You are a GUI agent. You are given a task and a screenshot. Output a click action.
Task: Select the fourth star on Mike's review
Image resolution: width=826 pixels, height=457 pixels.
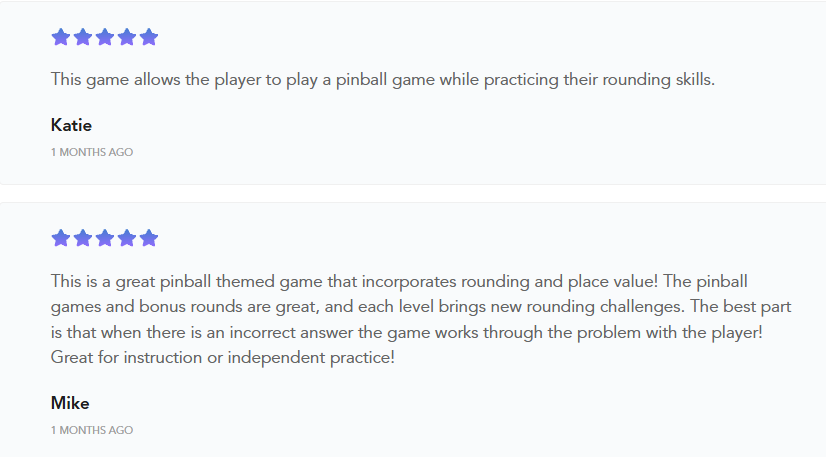click(x=127, y=238)
